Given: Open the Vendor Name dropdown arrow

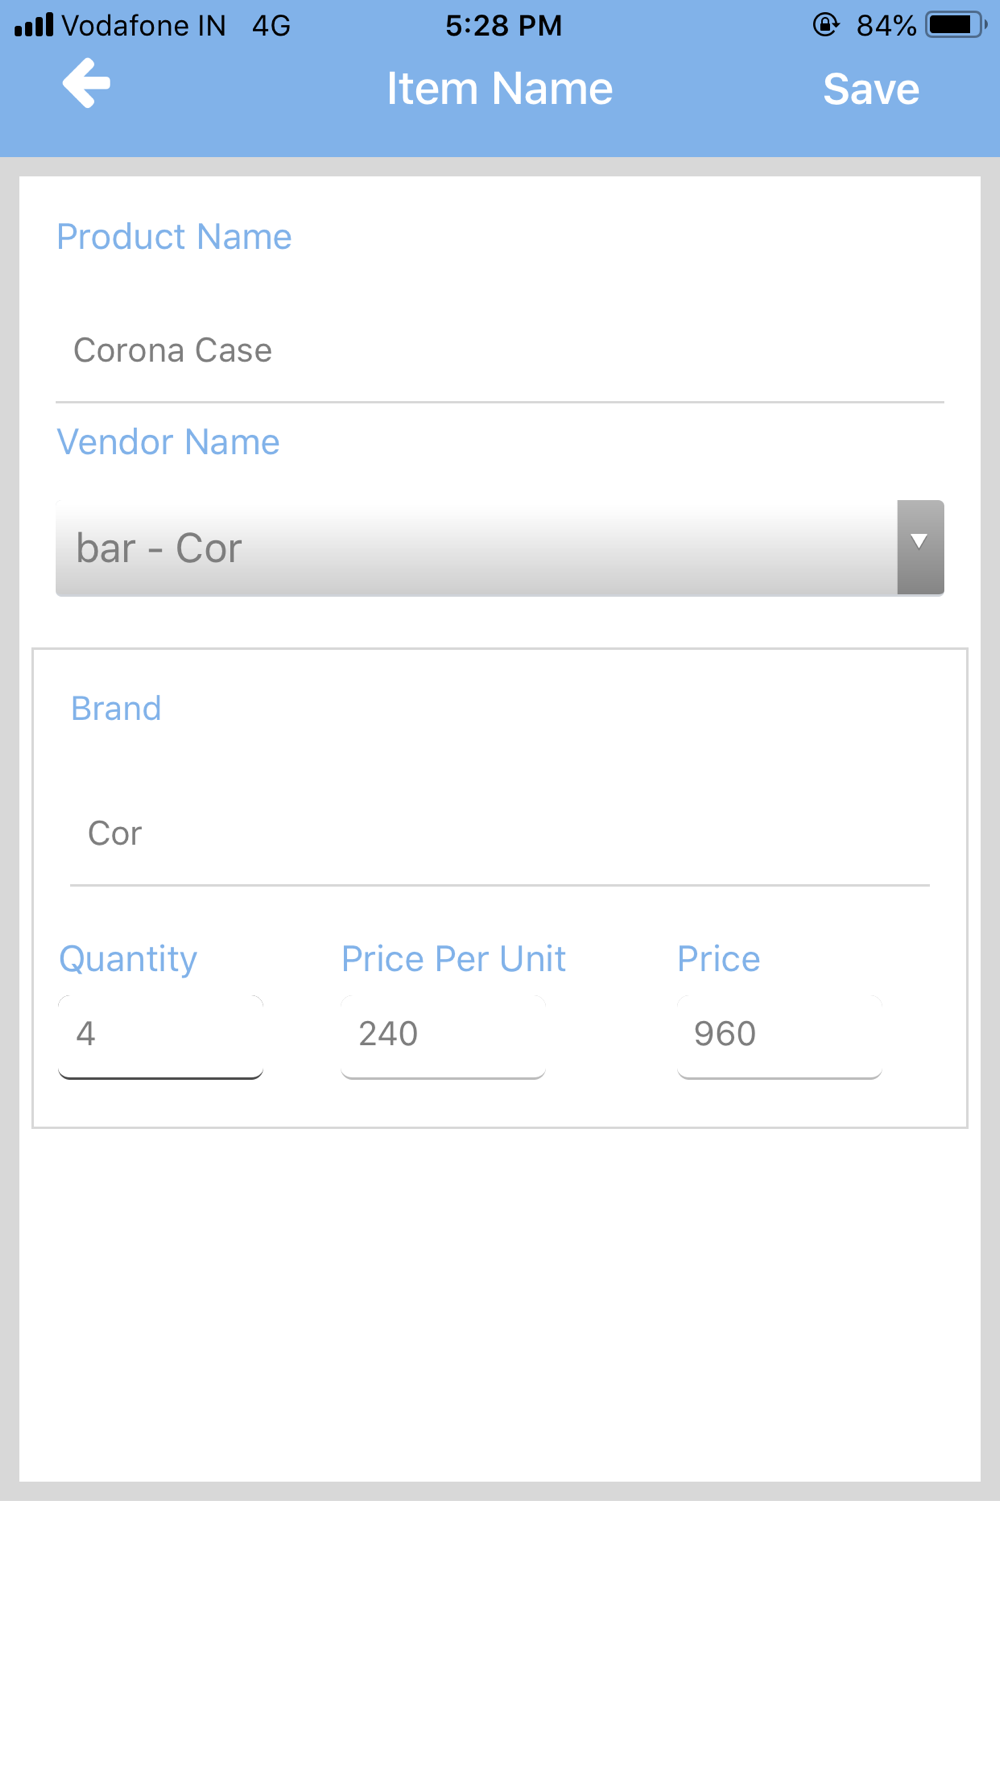Looking at the screenshot, I should coord(920,547).
